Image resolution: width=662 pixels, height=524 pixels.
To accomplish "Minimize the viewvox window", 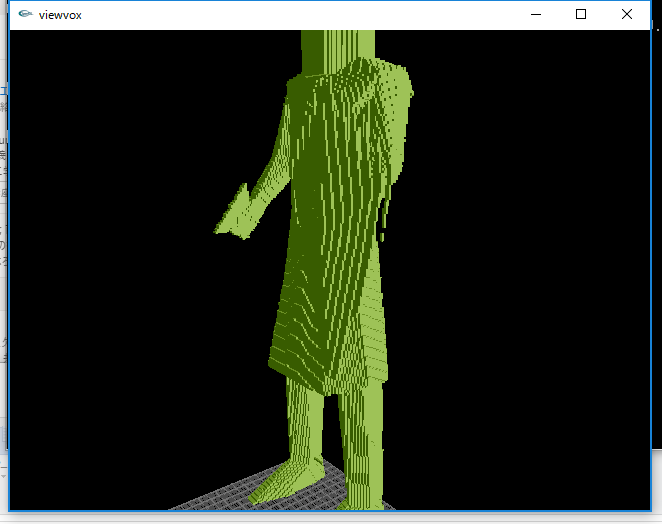I will tap(534, 14).
